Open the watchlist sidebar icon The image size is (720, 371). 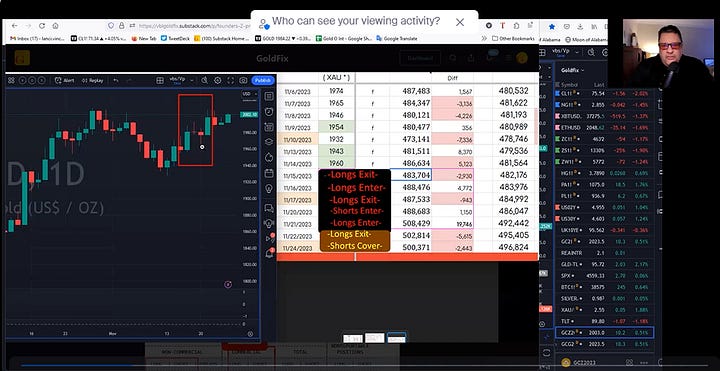point(269,96)
